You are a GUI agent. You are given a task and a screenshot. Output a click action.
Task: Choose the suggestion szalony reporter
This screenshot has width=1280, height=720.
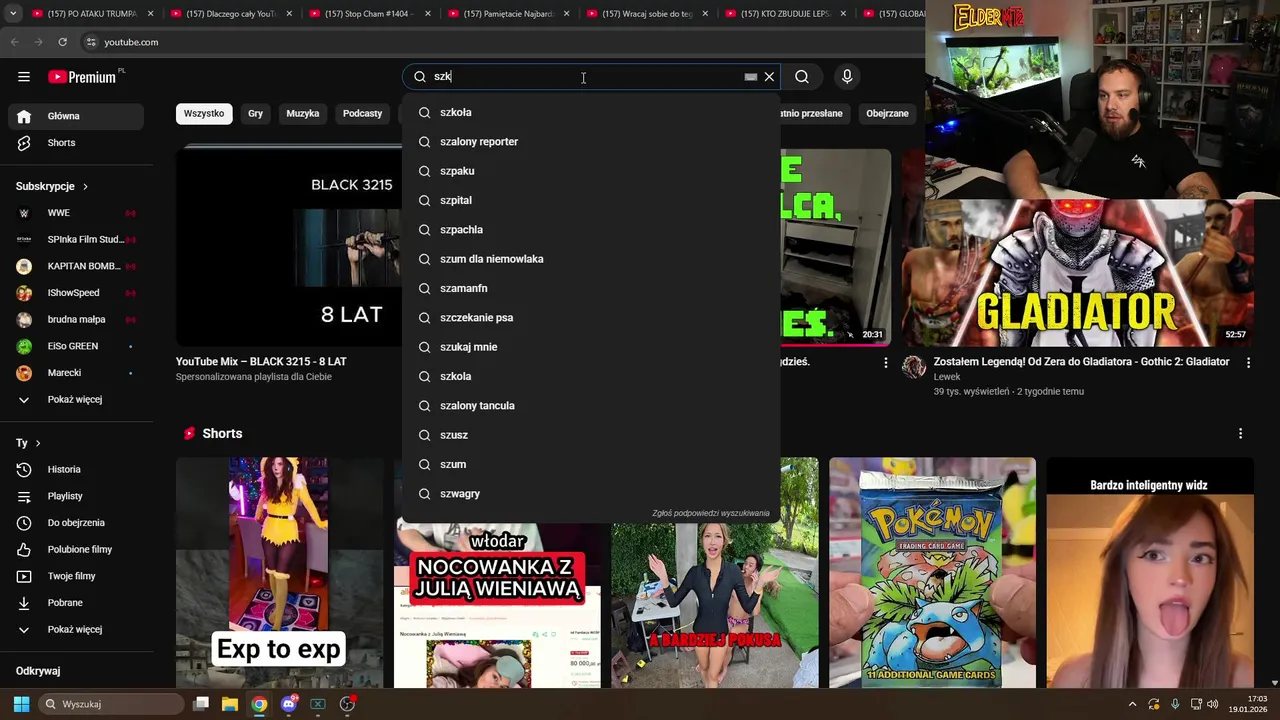(591, 142)
